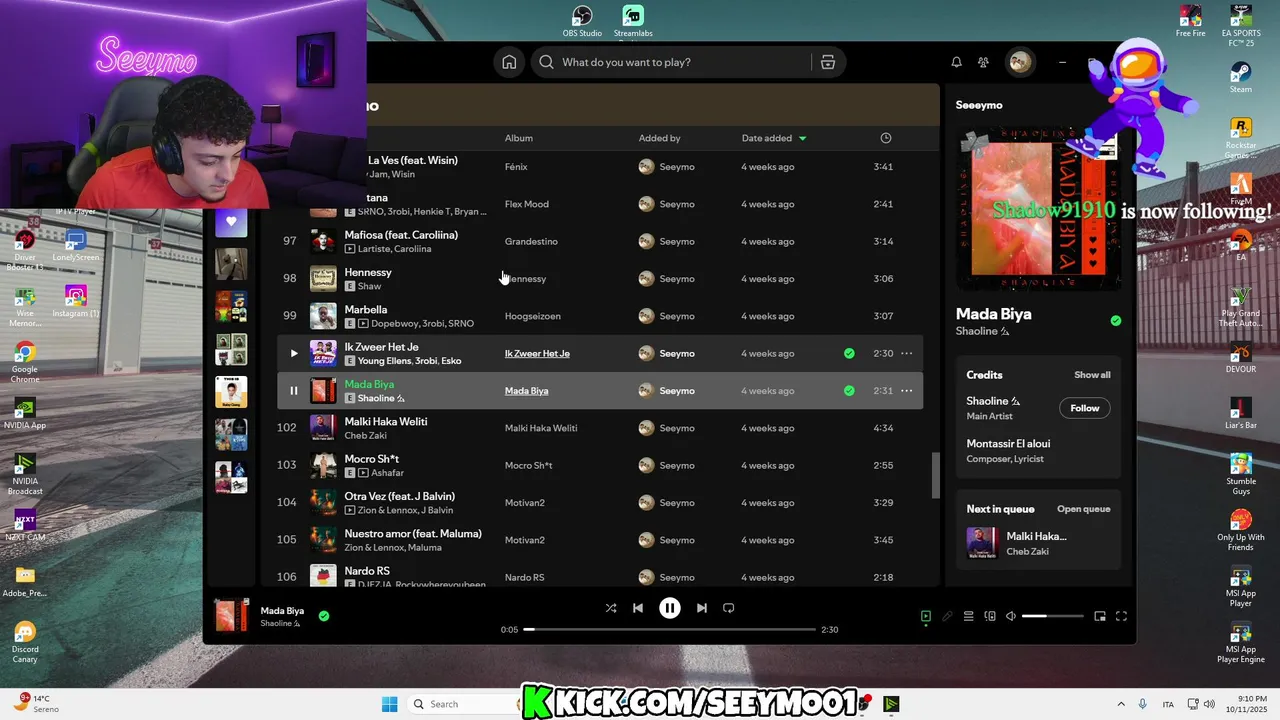Pause Mada Biya via the row pause icon
The image size is (1280, 720).
coord(293,391)
